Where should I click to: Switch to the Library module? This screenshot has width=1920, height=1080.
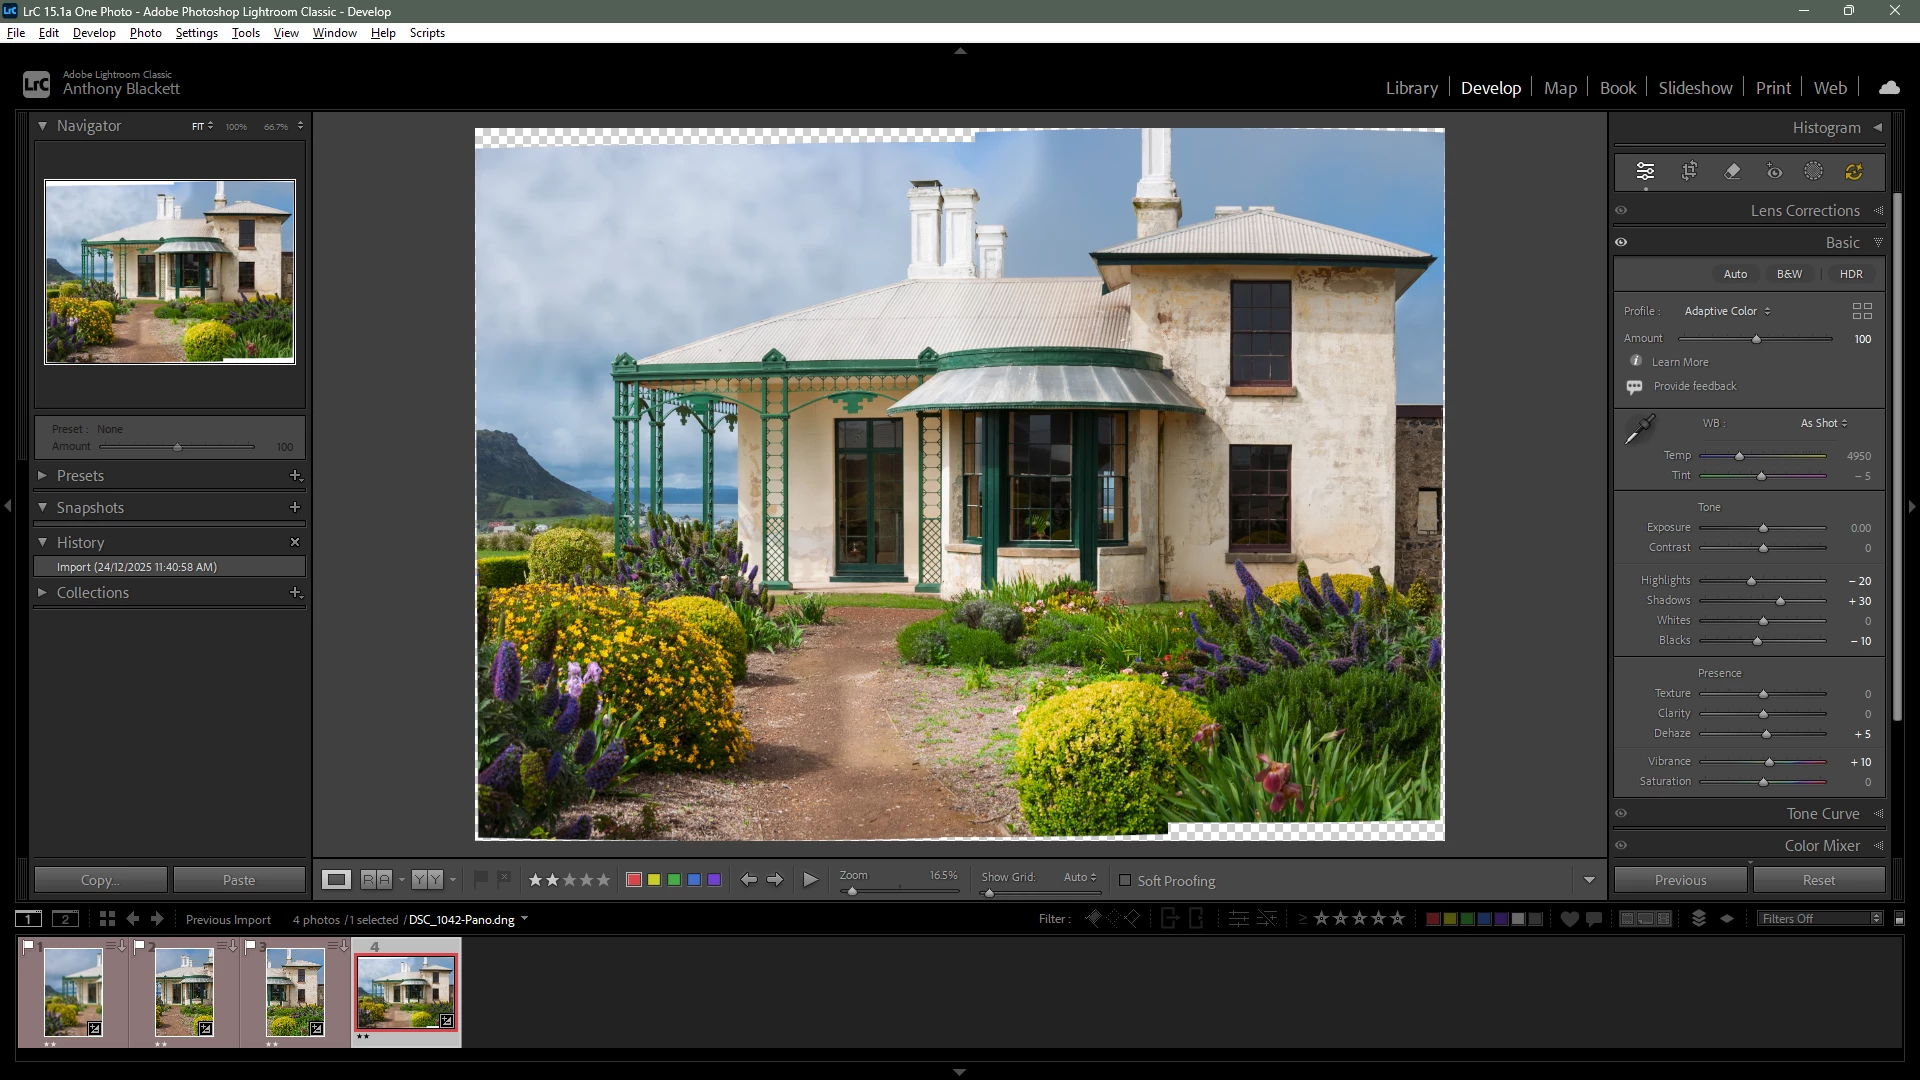1411,88
